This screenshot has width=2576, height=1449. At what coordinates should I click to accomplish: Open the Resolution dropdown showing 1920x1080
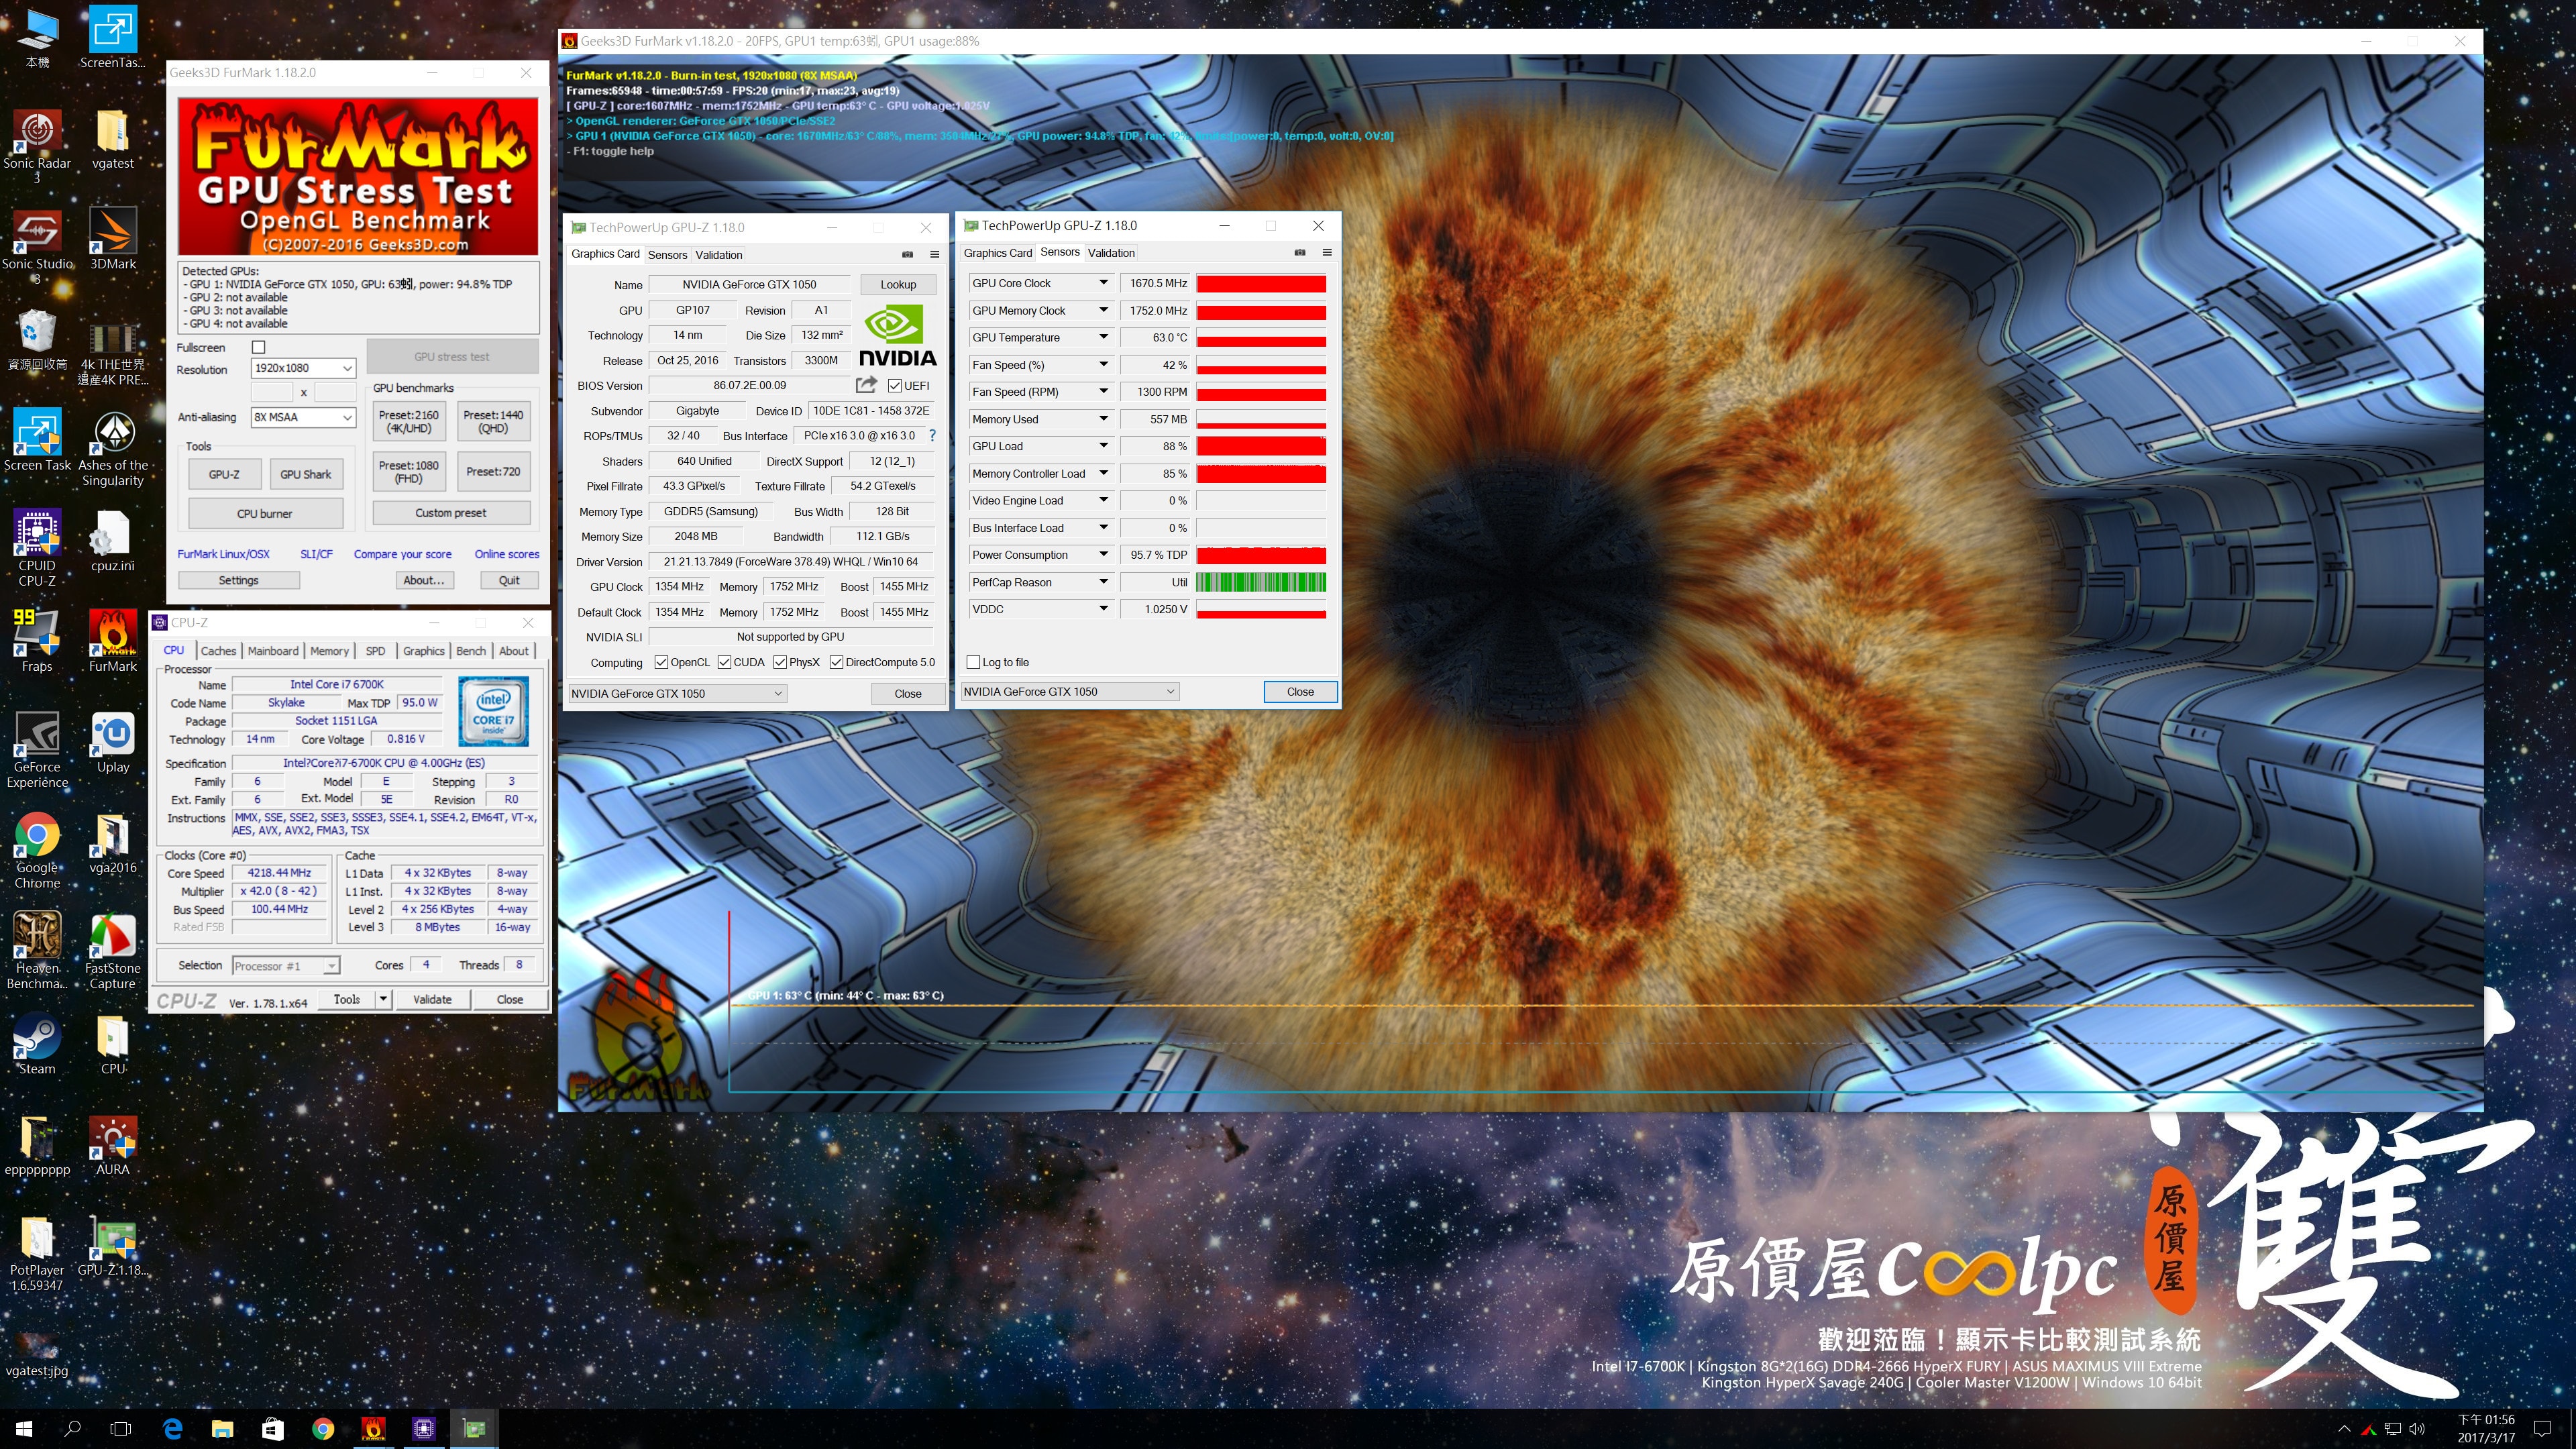click(303, 368)
